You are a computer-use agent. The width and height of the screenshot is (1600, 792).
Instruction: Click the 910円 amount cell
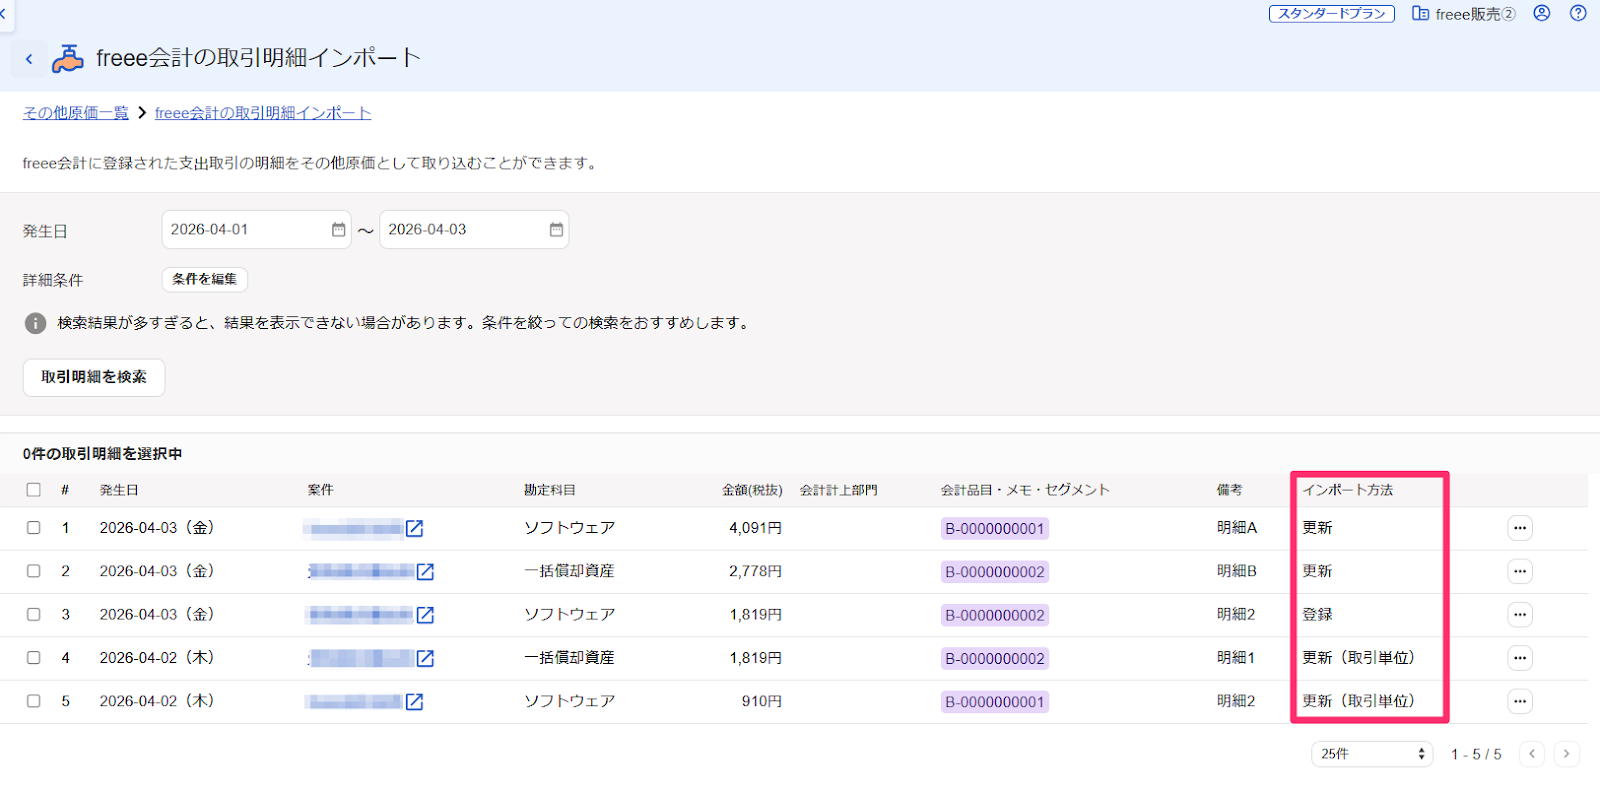762,702
